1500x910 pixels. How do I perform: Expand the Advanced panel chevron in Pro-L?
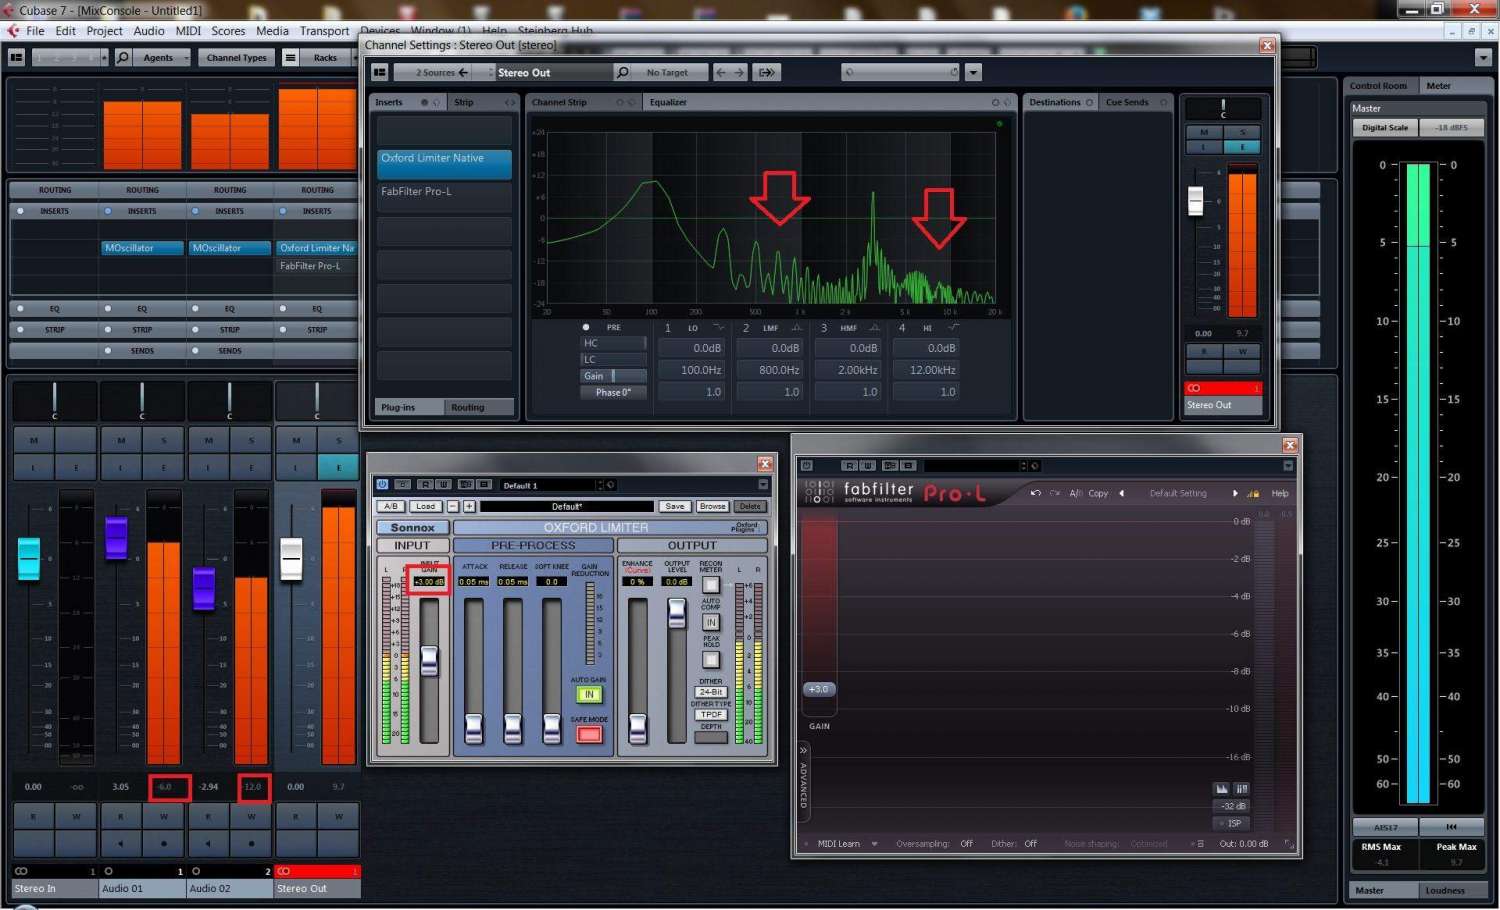pyautogui.click(x=803, y=749)
